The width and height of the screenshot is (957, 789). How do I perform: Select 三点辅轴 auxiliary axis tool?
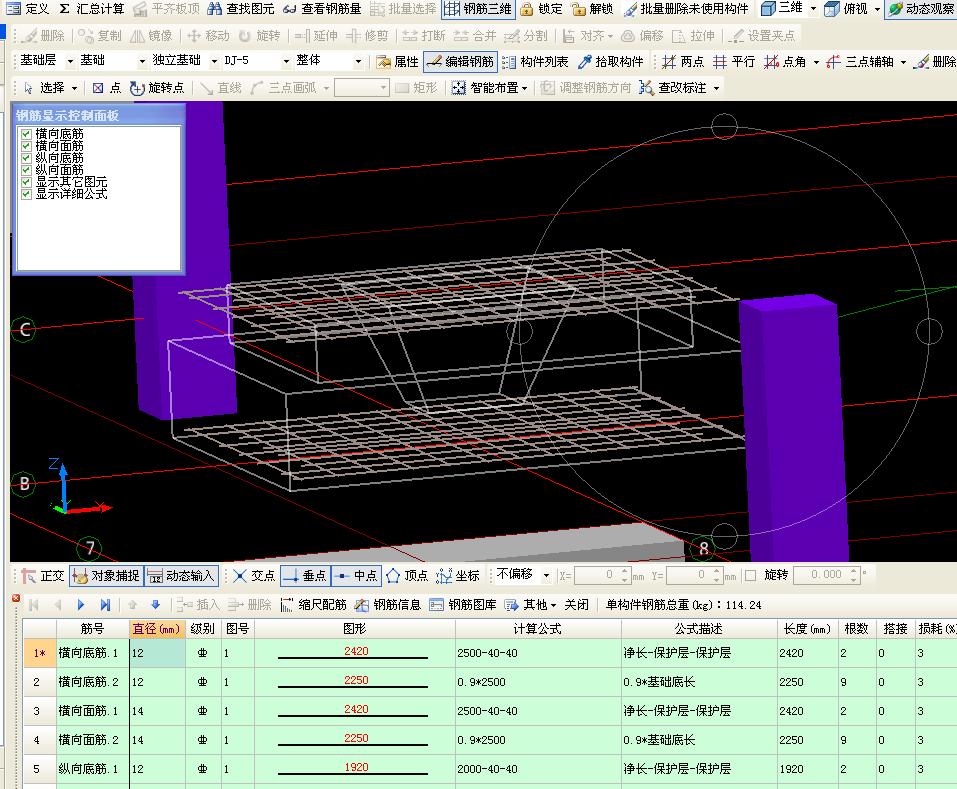coord(860,62)
